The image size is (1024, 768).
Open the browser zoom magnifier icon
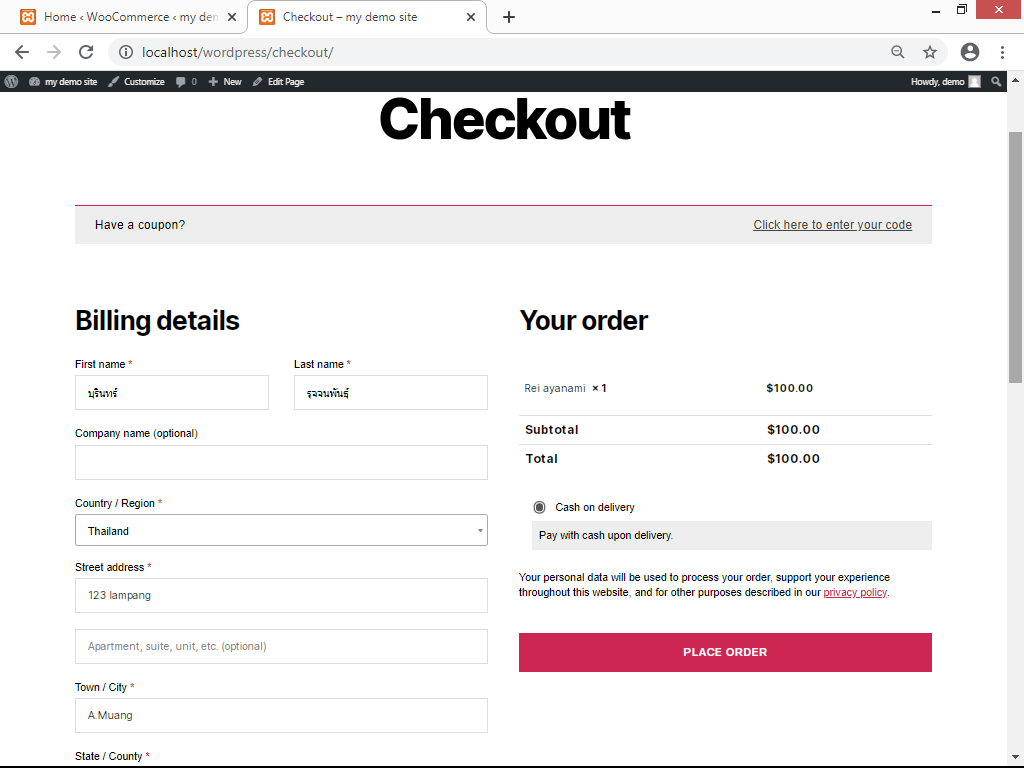click(898, 52)
